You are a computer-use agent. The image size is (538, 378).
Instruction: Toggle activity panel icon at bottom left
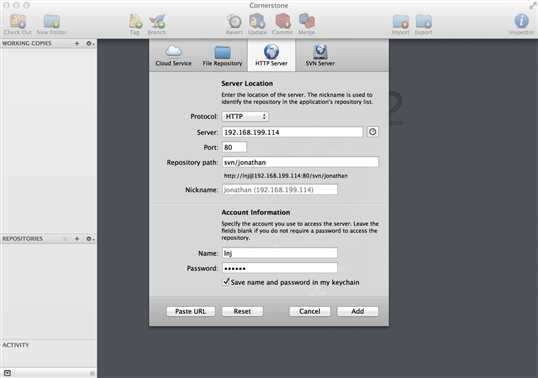8,373
